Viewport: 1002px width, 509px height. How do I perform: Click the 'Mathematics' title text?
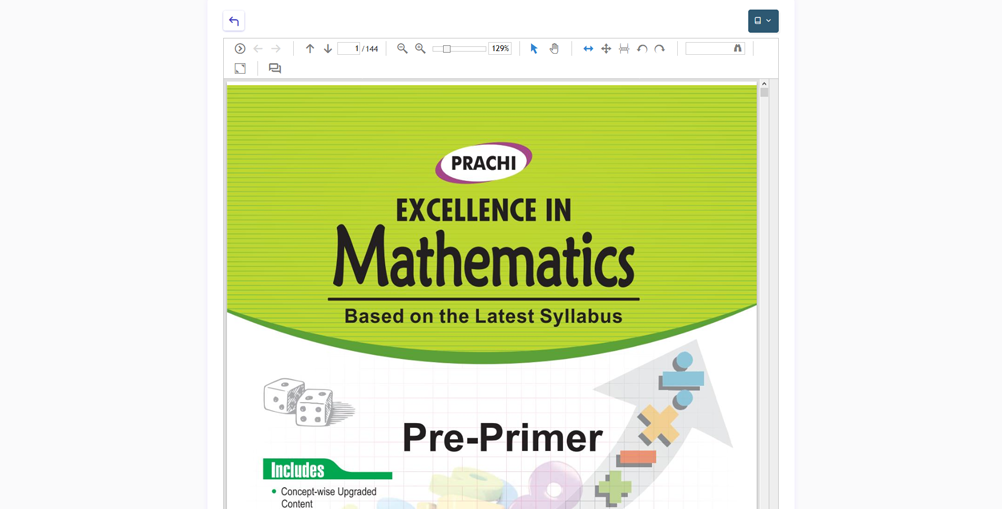pos(484,257)
